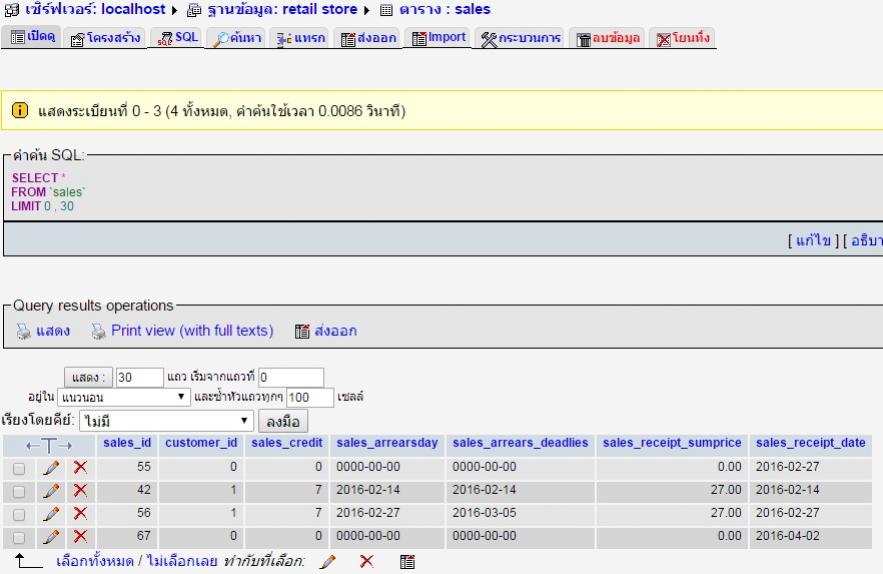Click the export icon beside the bottom selection actions
The width and height of the screenshot is (883, 574).
407,562
